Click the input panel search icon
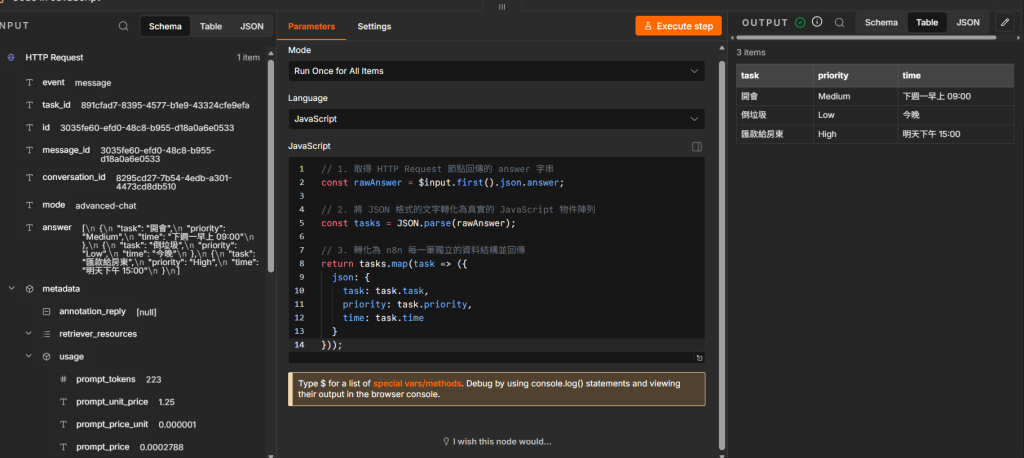Image resolution: width=1024 pixels, height=458 pixels. point(123,26)
